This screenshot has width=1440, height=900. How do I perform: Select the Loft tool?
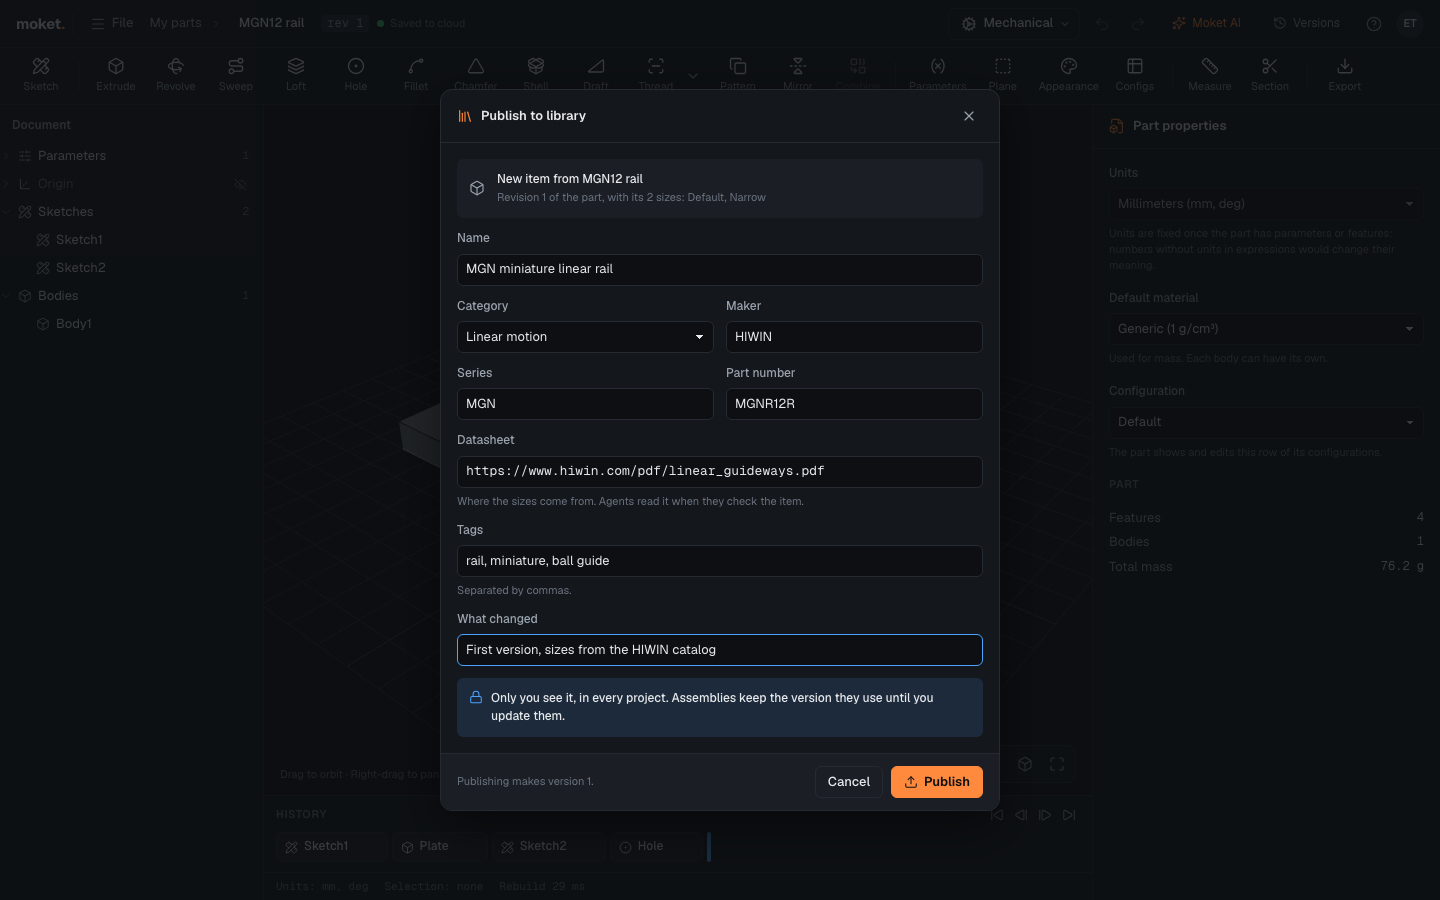[296, 74]
